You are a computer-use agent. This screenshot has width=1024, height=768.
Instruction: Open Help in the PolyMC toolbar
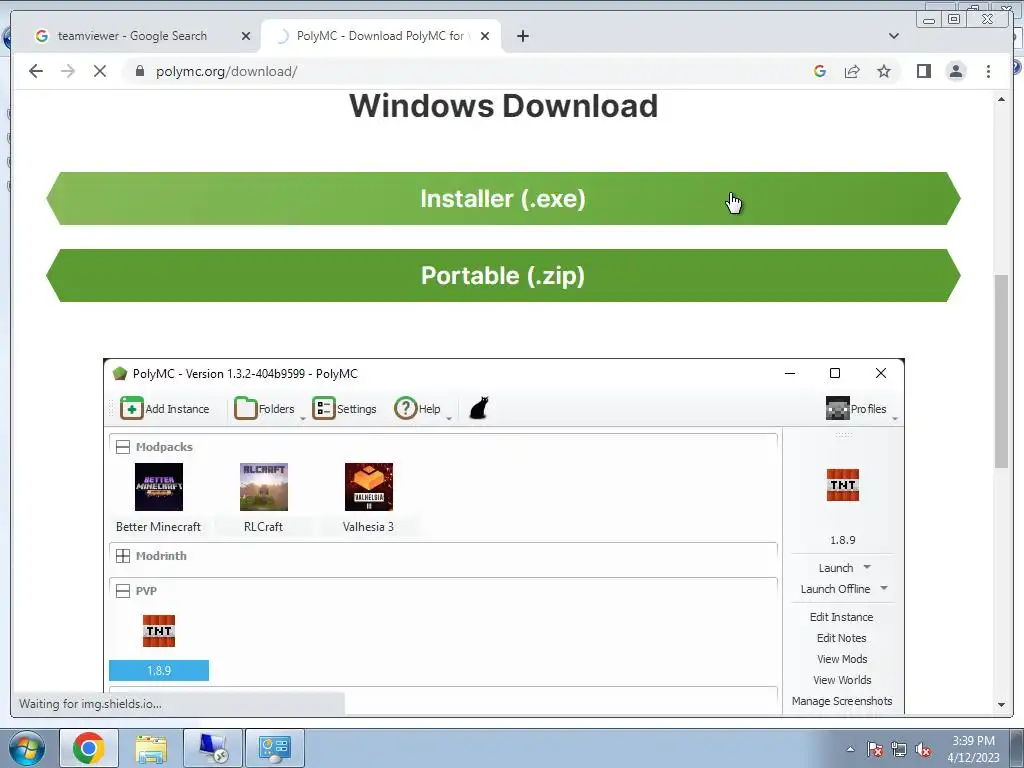(417, 409)
